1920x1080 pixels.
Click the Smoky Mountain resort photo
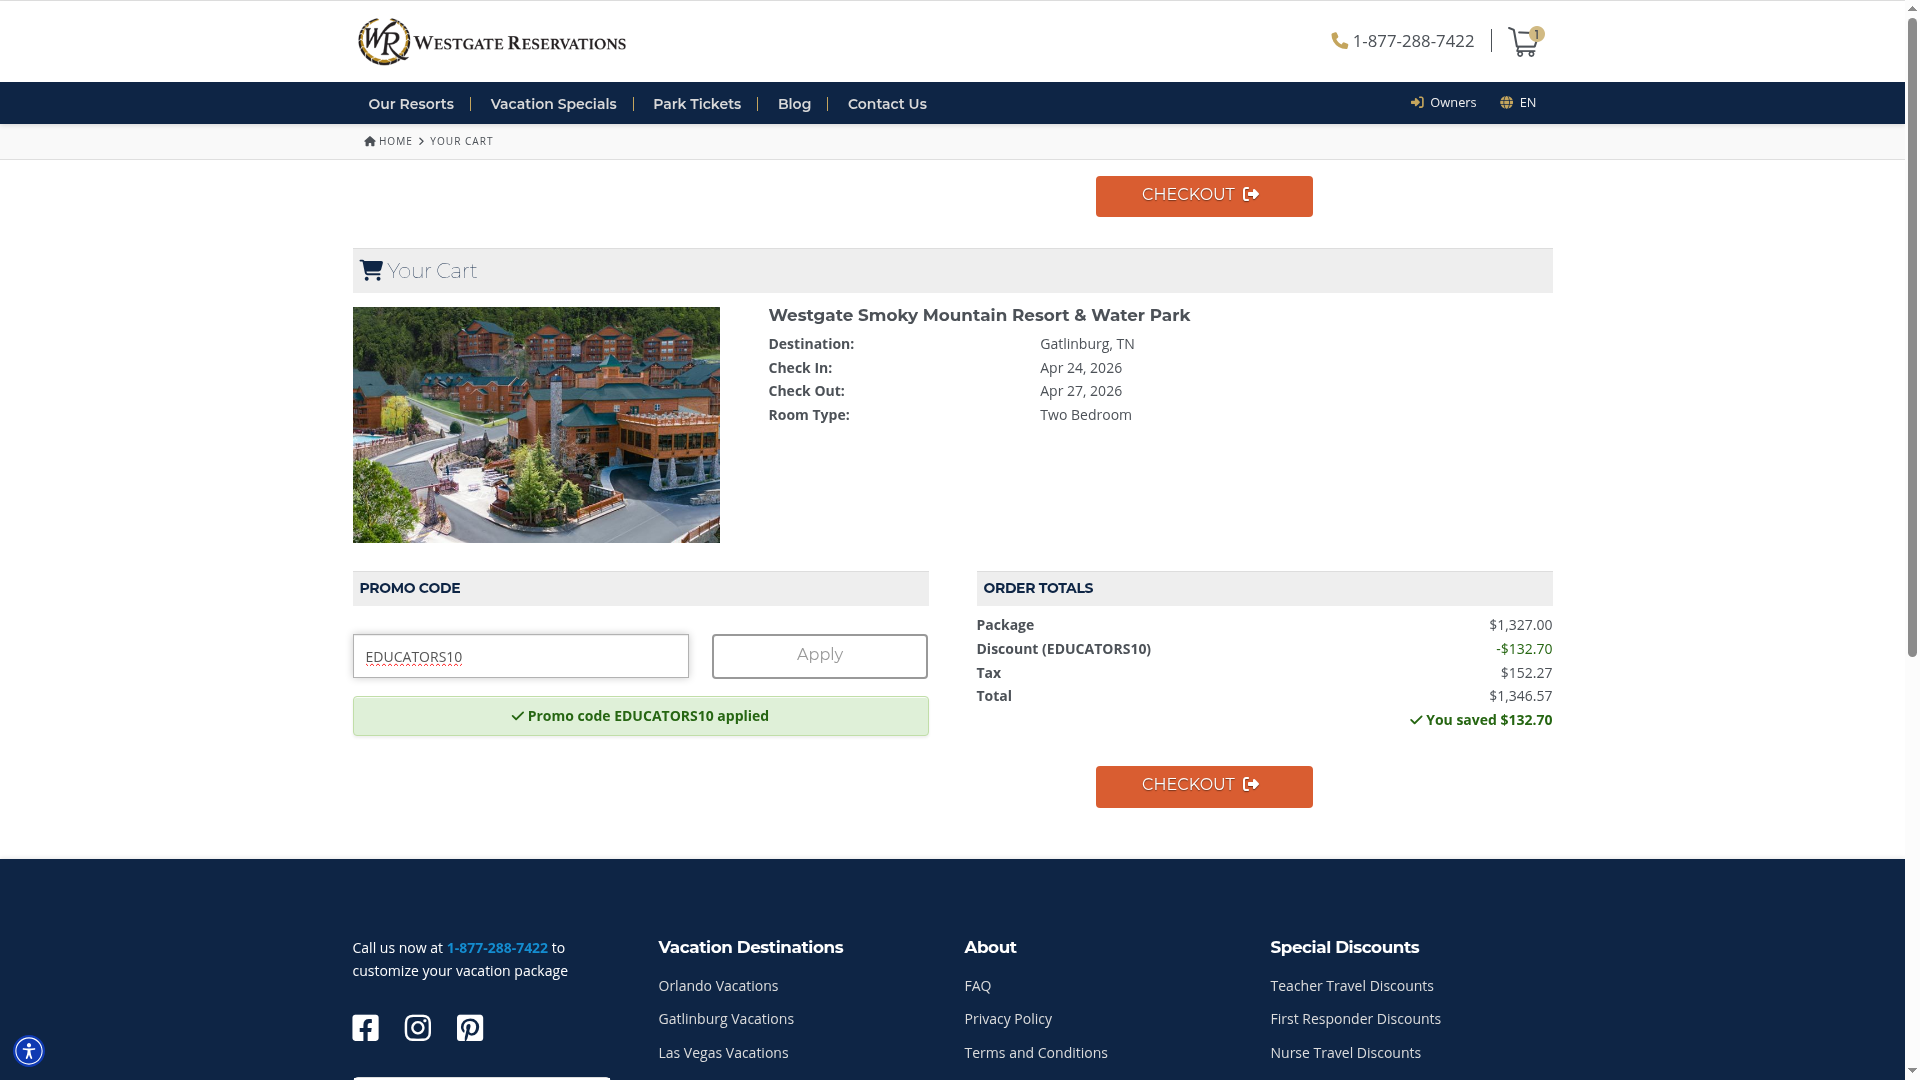536,425
